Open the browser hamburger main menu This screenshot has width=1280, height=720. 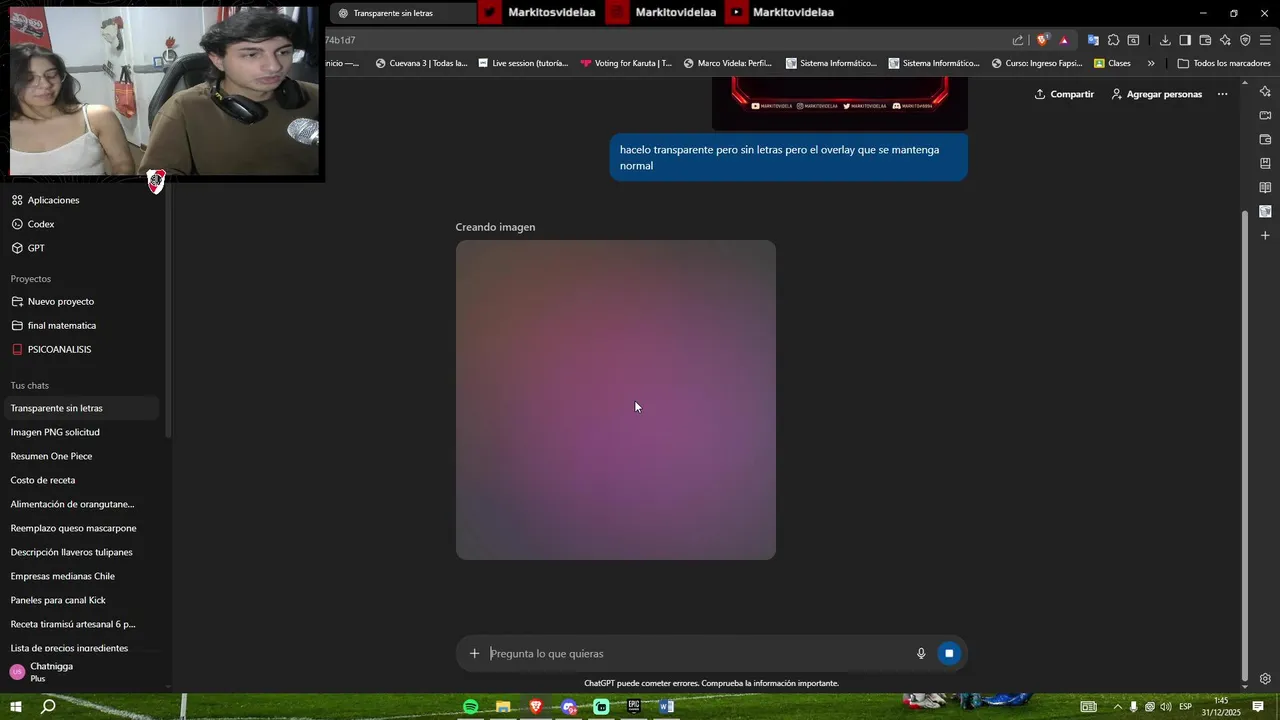click(1265, 40)
